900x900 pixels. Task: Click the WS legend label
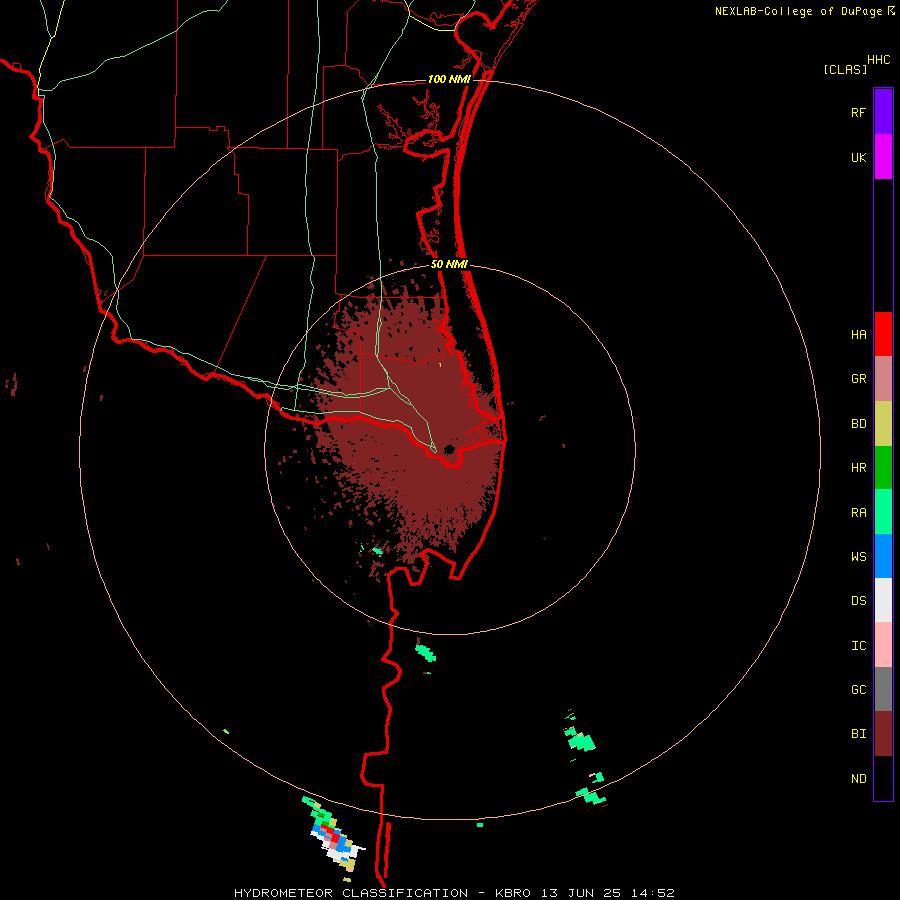pyautogui.click(x=858, y=557)
